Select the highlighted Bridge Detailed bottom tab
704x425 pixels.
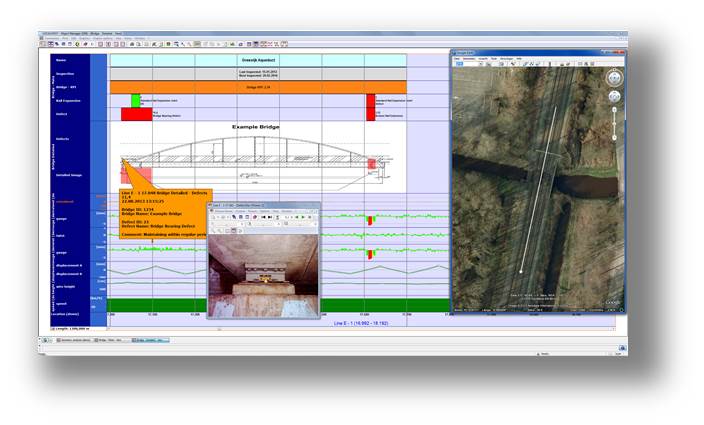(150, 340)
